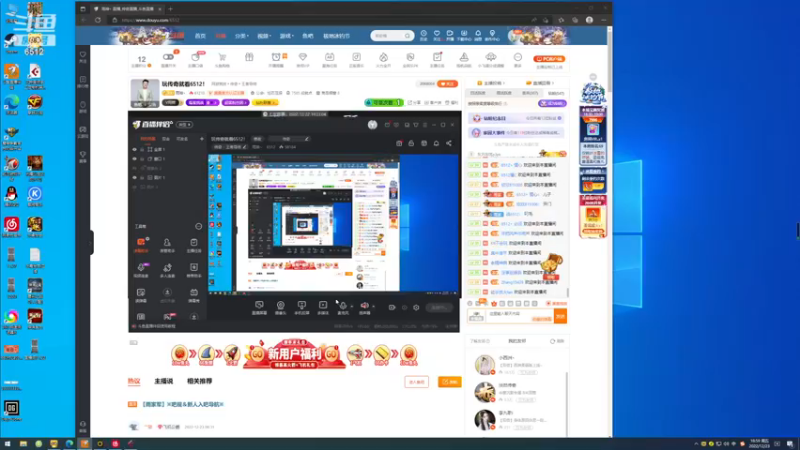Click the share icon at the streaming app's top right
This screenshot has height=450, width=800.
(x=449, y=144)
